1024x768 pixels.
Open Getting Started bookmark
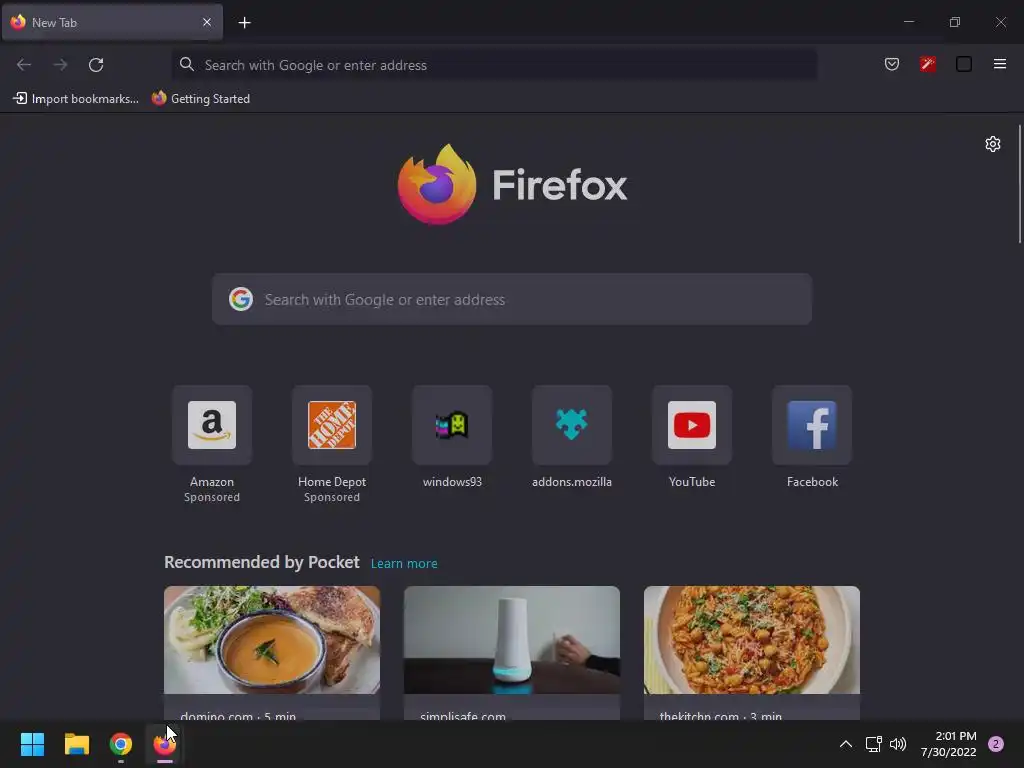pyautogui.click(x=201, y=99)
